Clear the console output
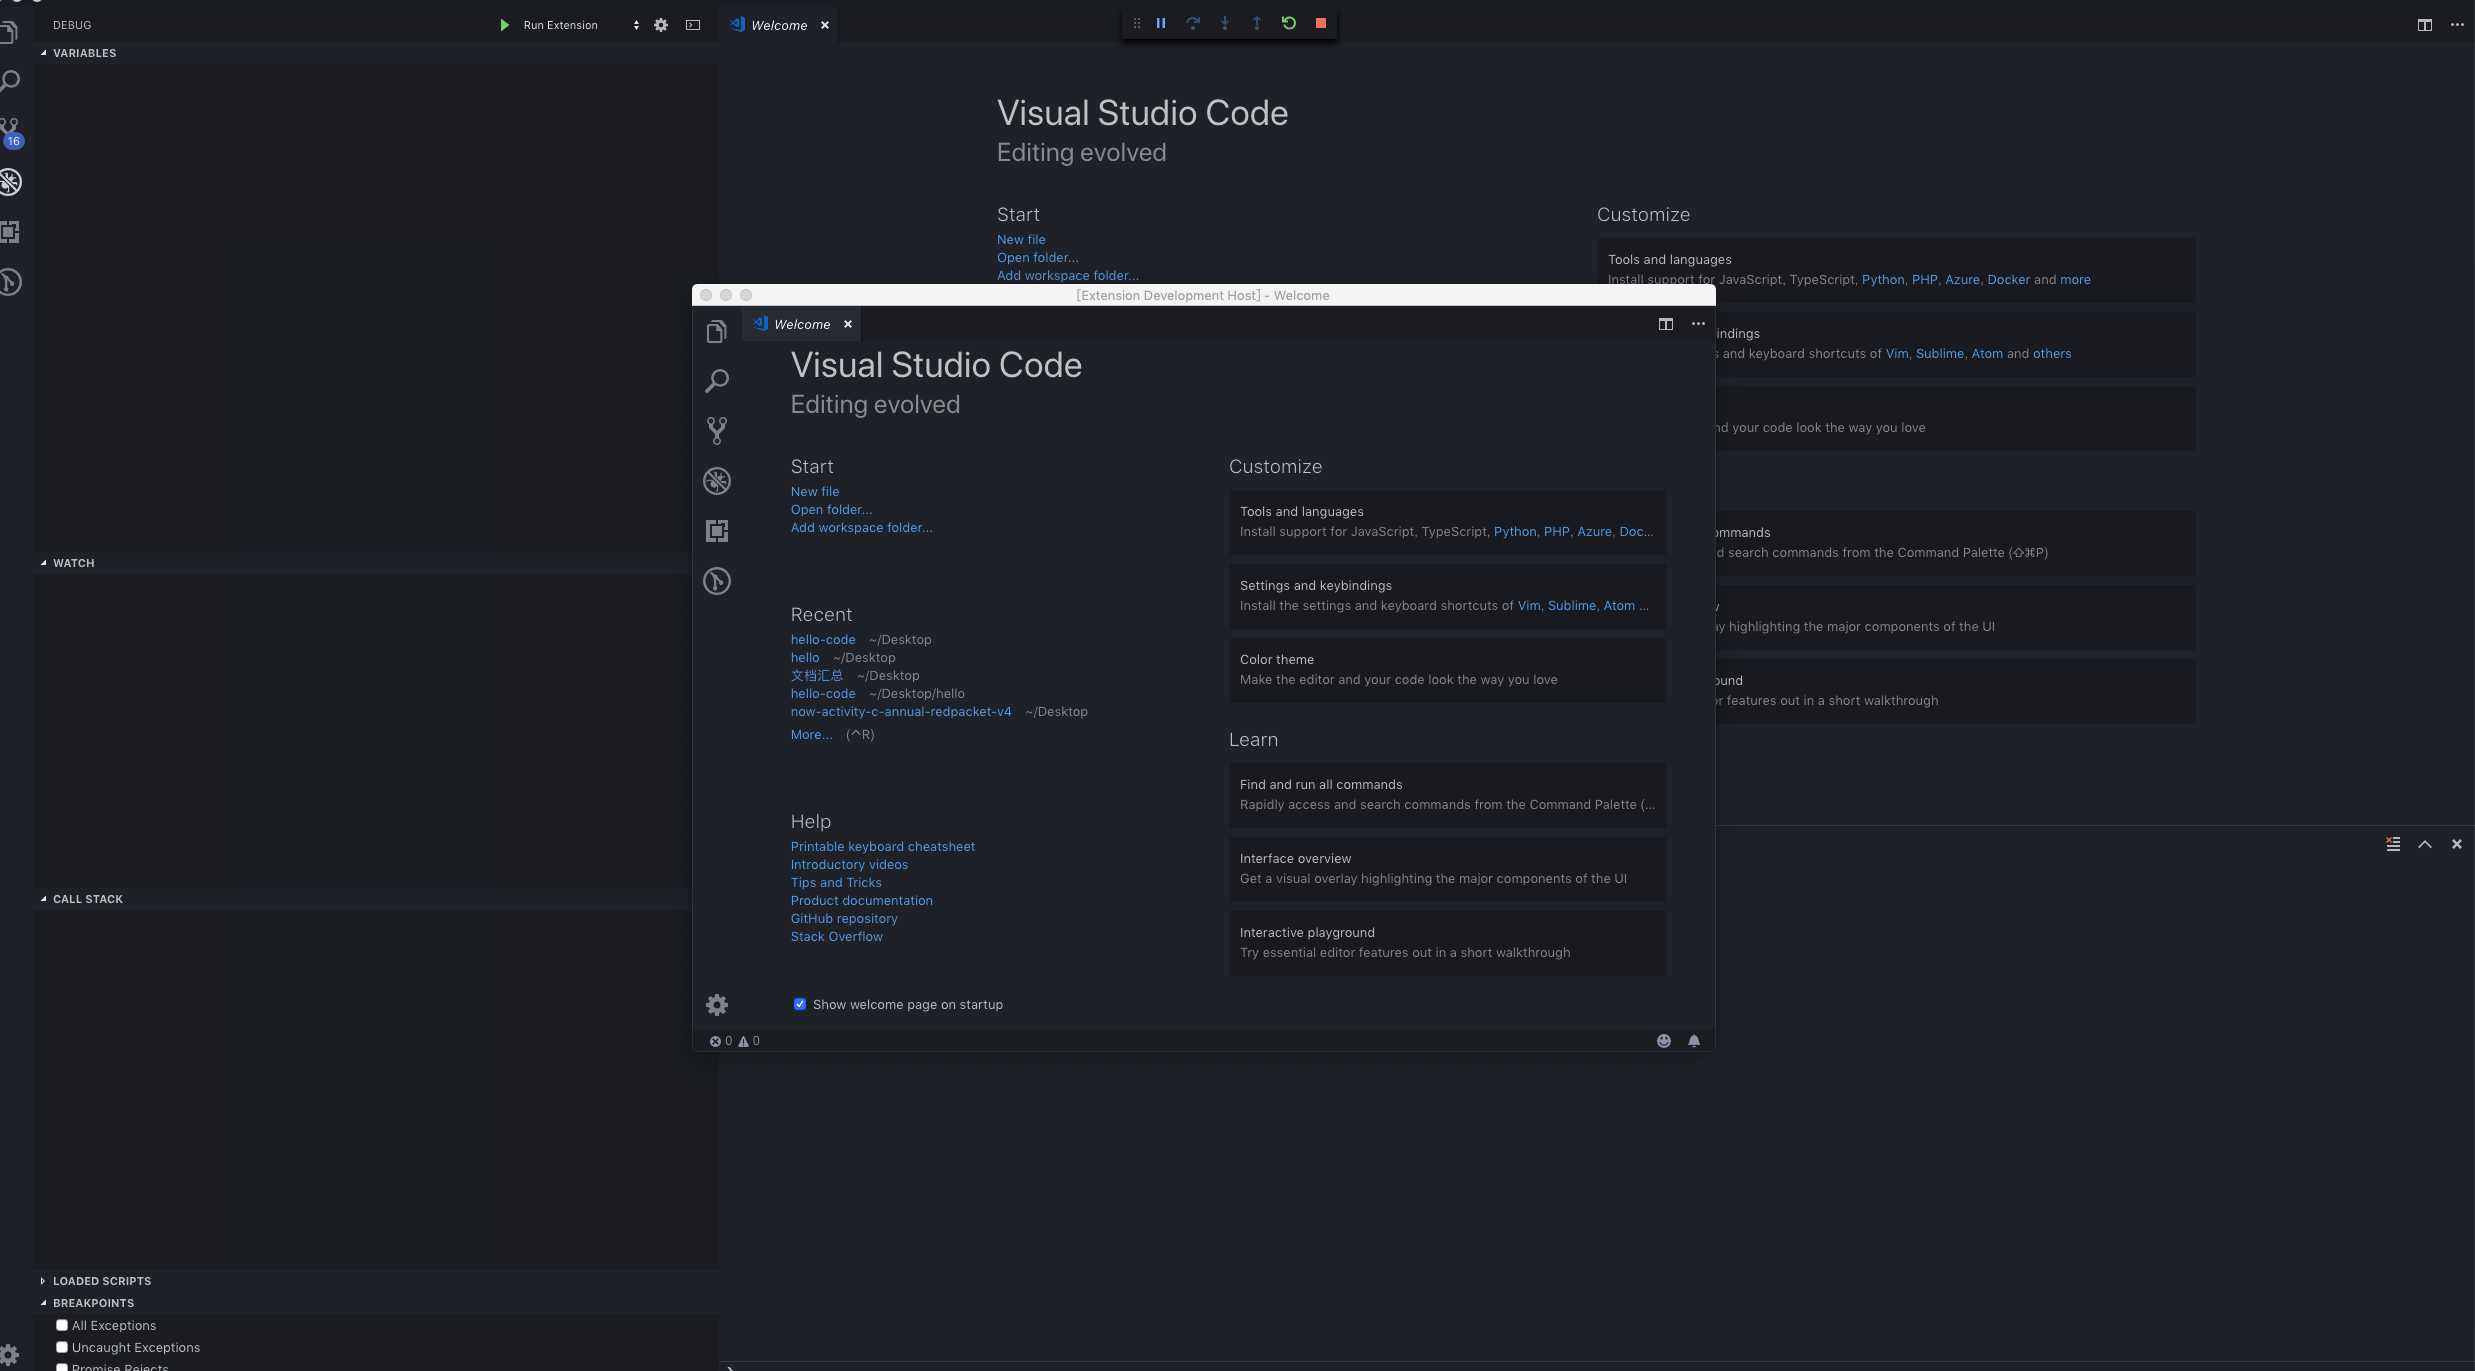 pos(2393,844)
